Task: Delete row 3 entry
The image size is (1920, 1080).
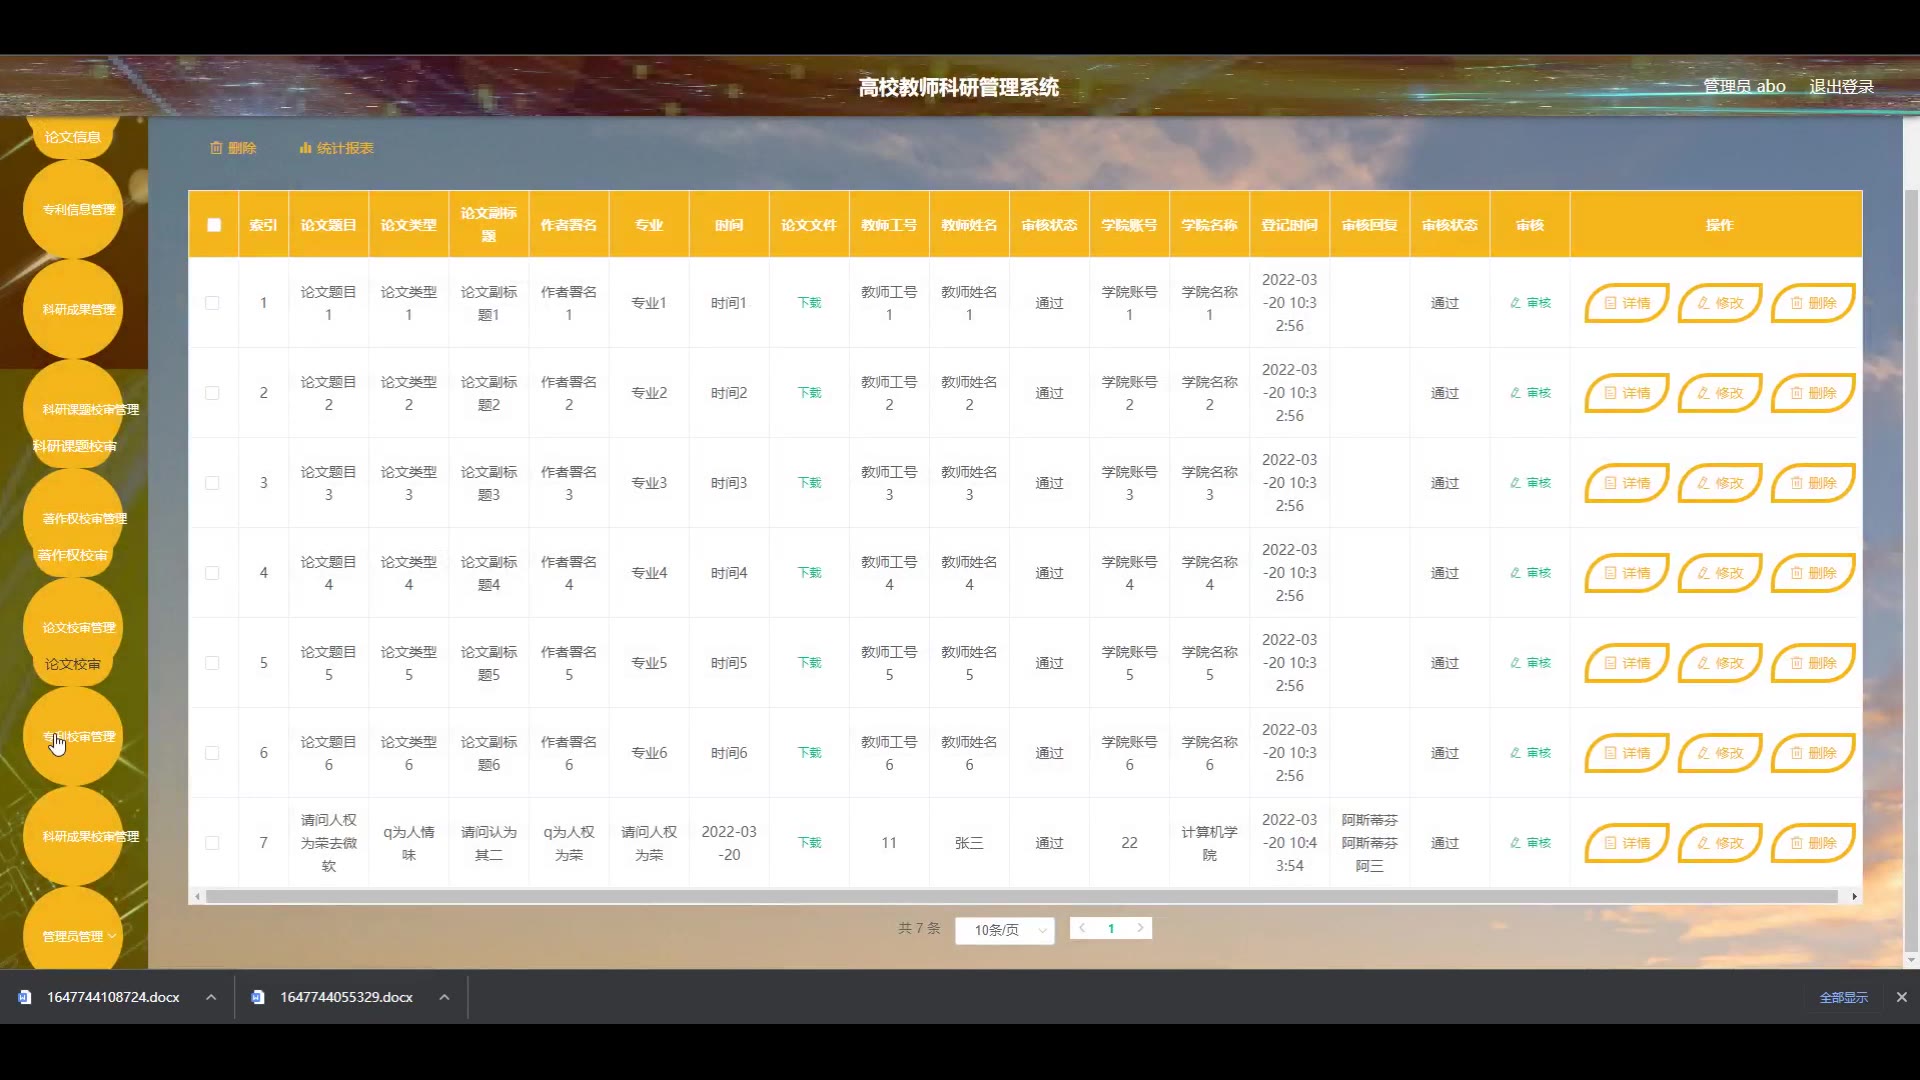Action: click(1812, 483)
